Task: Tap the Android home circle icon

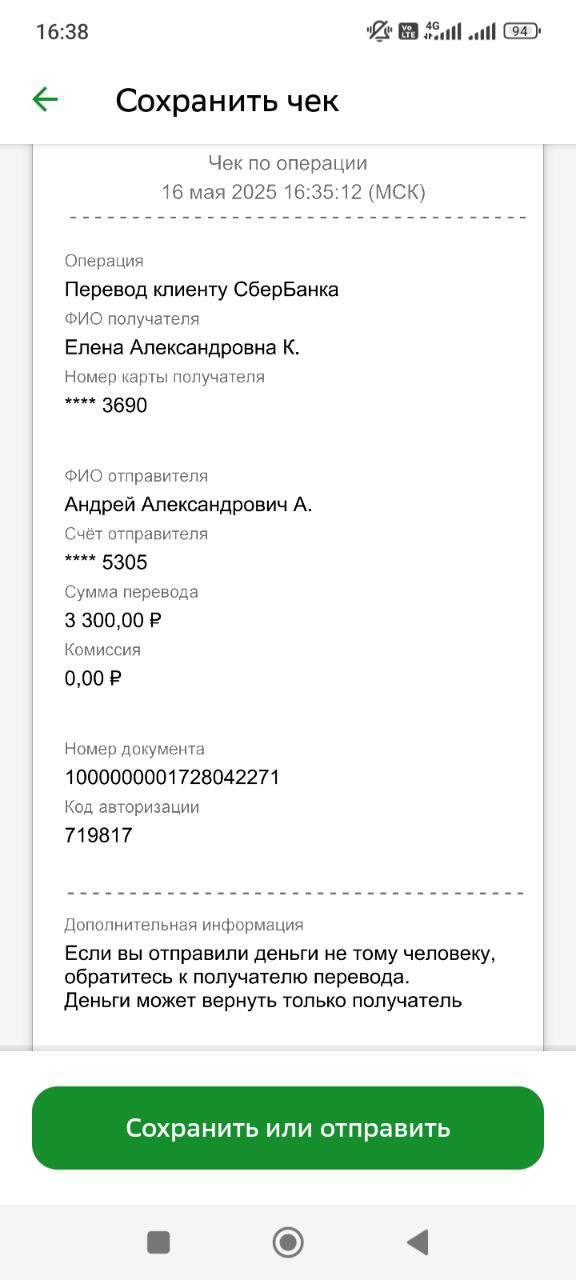Action: [288, 1242]
